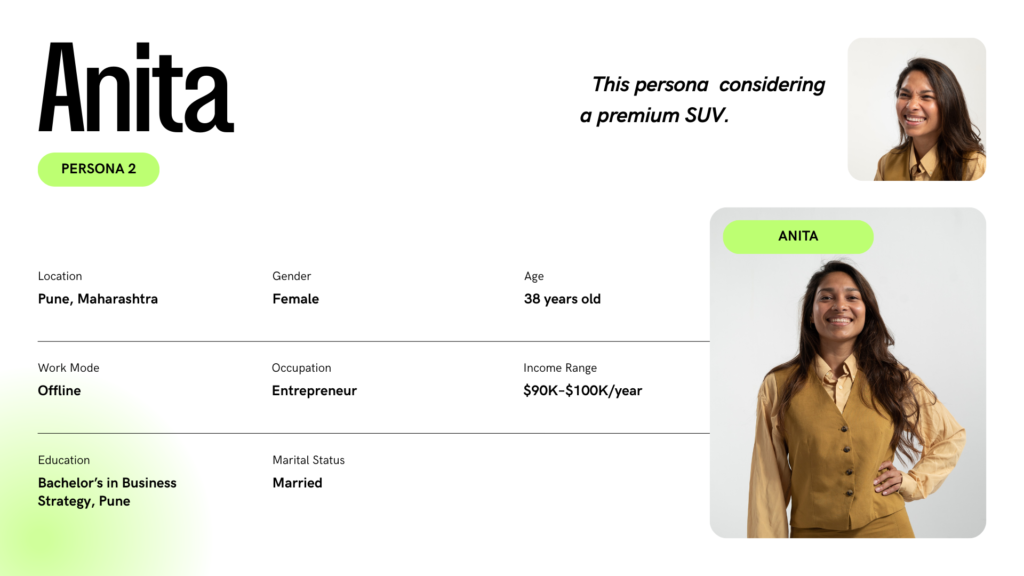
Task: Select the $90K-$100K/year income value
Action: [582, 391]
